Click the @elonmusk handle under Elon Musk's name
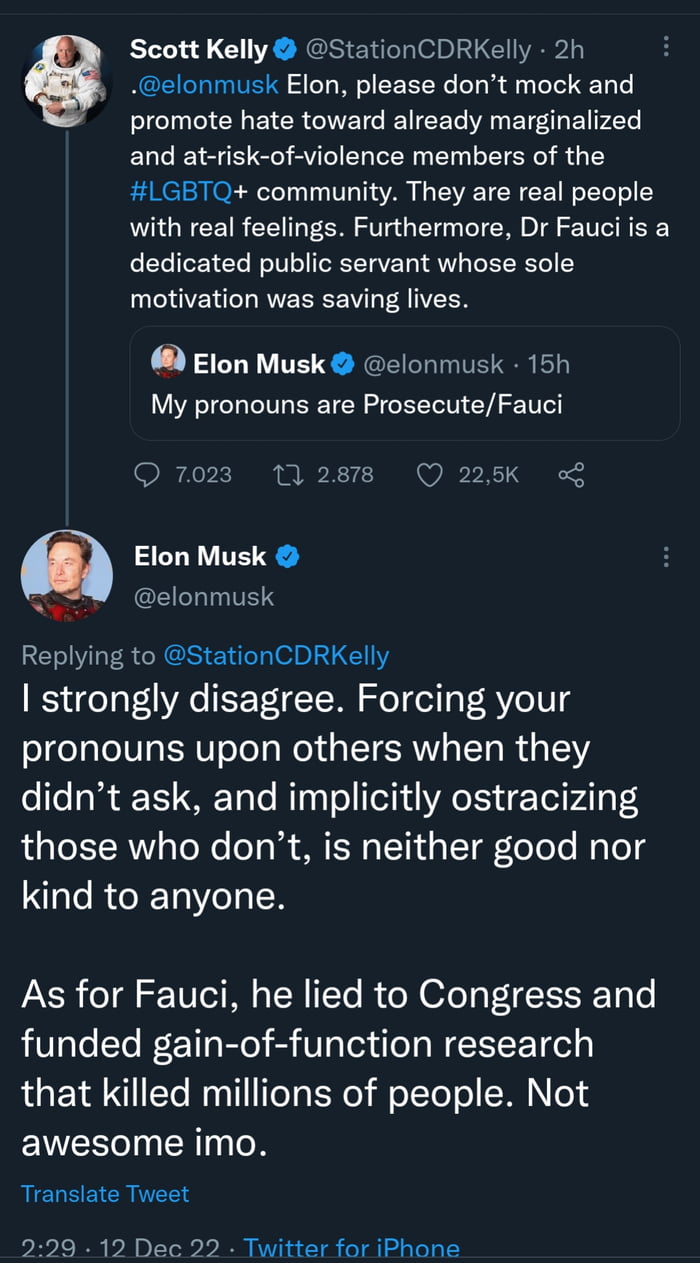 [x=204, y=597]
